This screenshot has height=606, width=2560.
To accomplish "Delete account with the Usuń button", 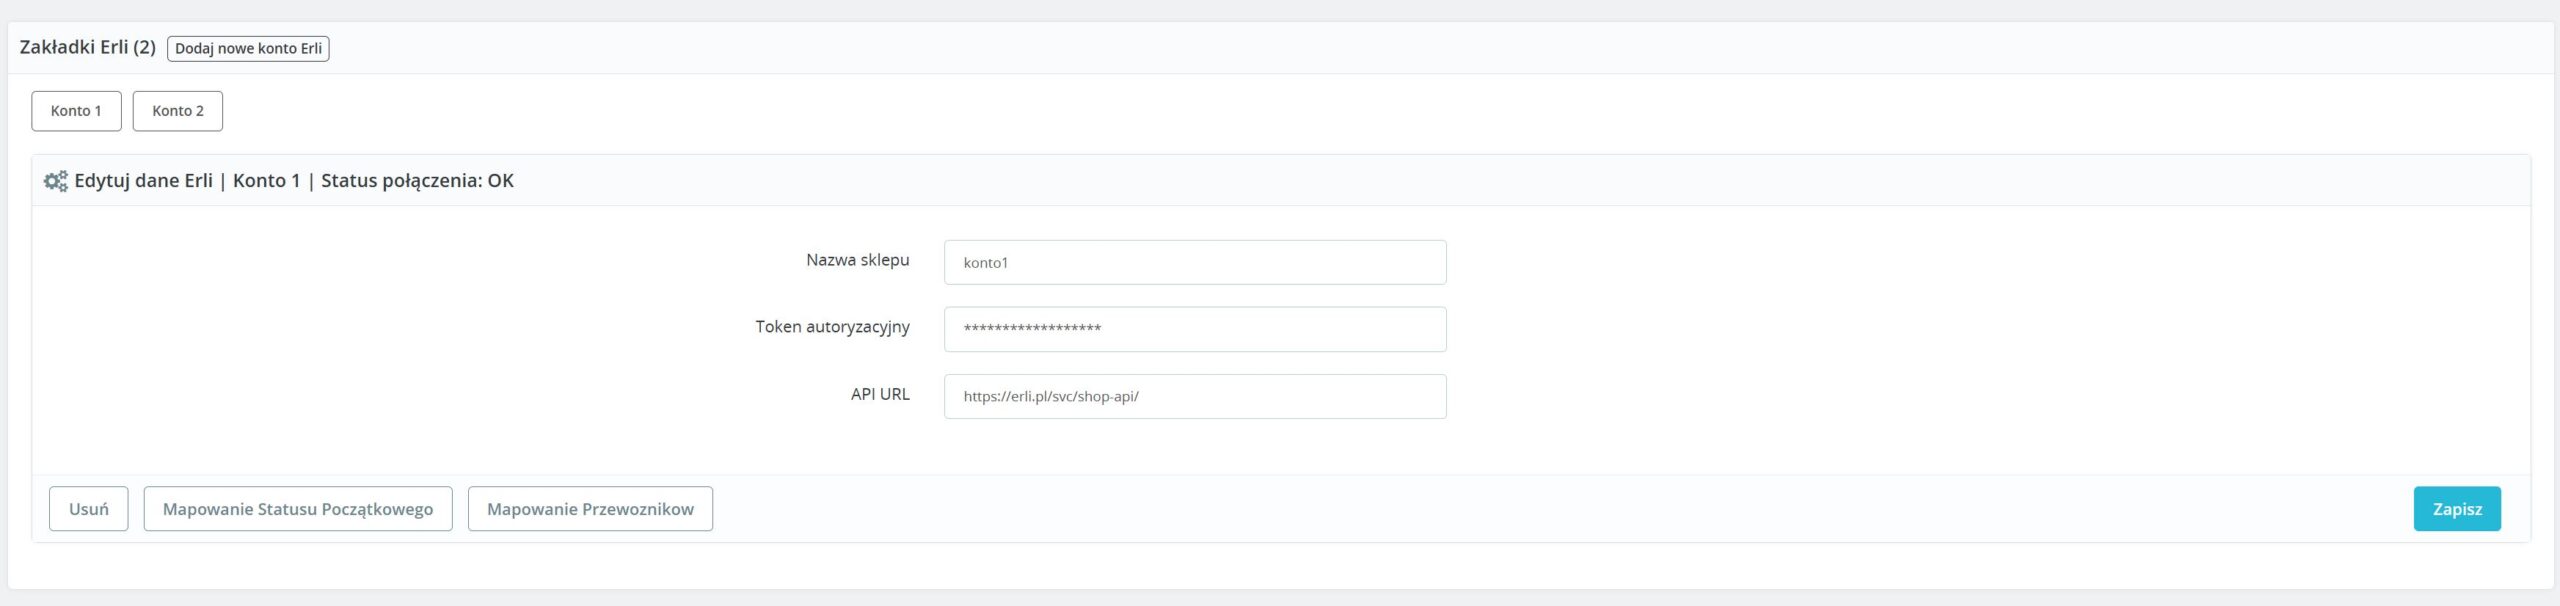I will (x=89, y=509).
